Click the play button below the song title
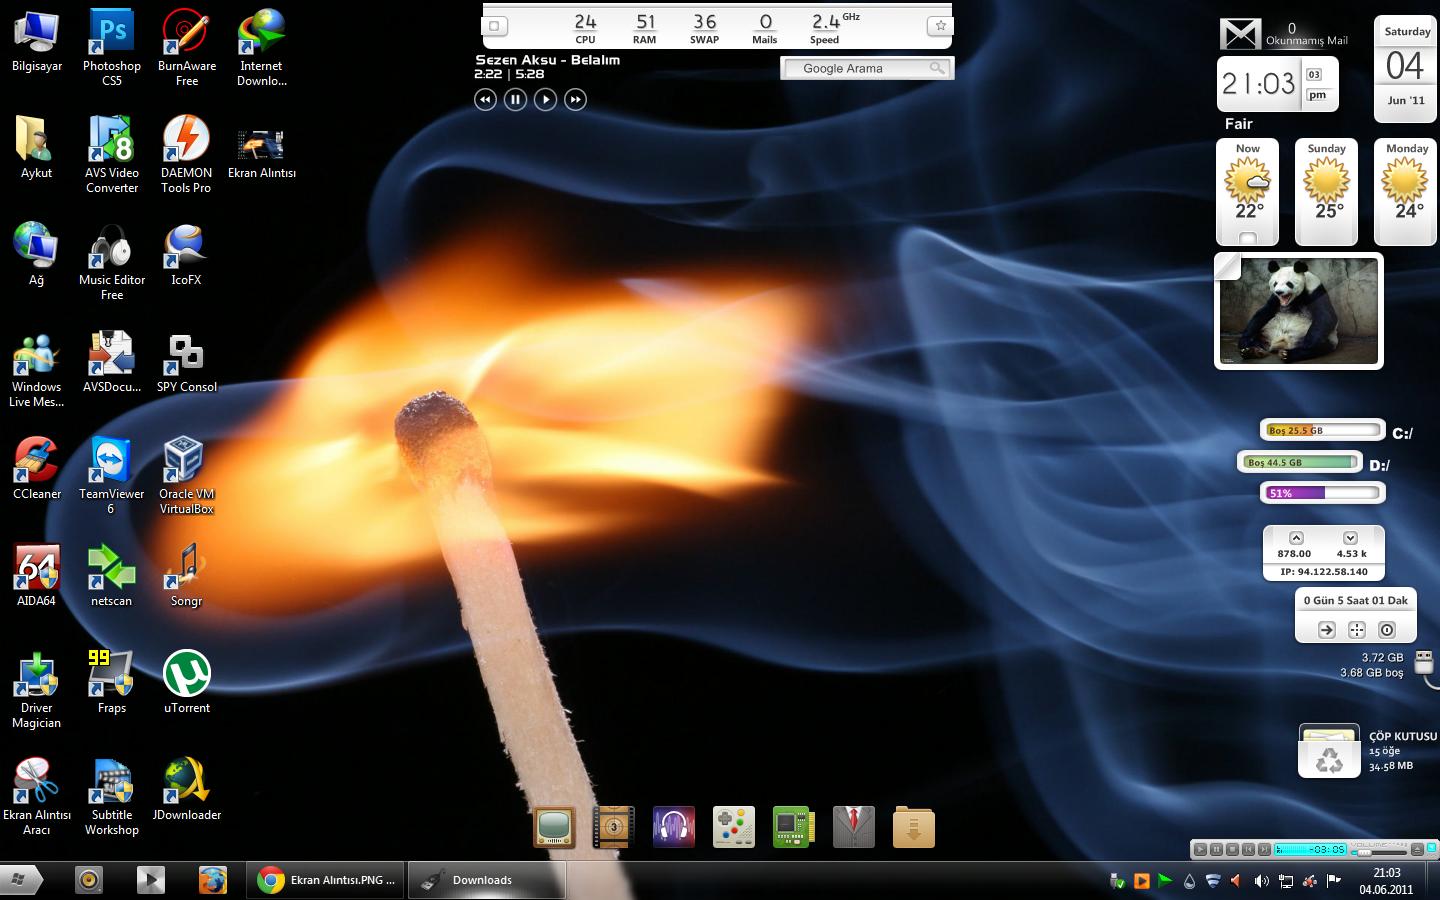1440x900 pixels. (545, 99)
